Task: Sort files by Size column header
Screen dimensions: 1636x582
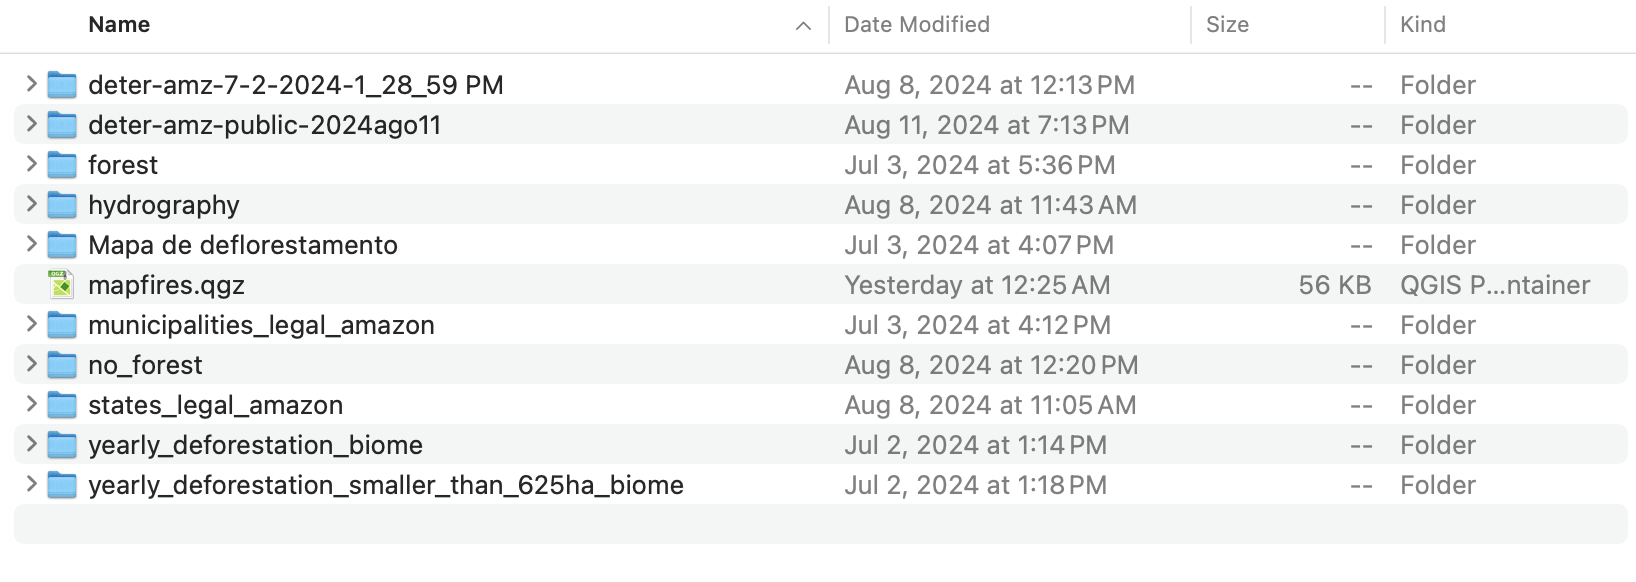Action: (1227, 25)
